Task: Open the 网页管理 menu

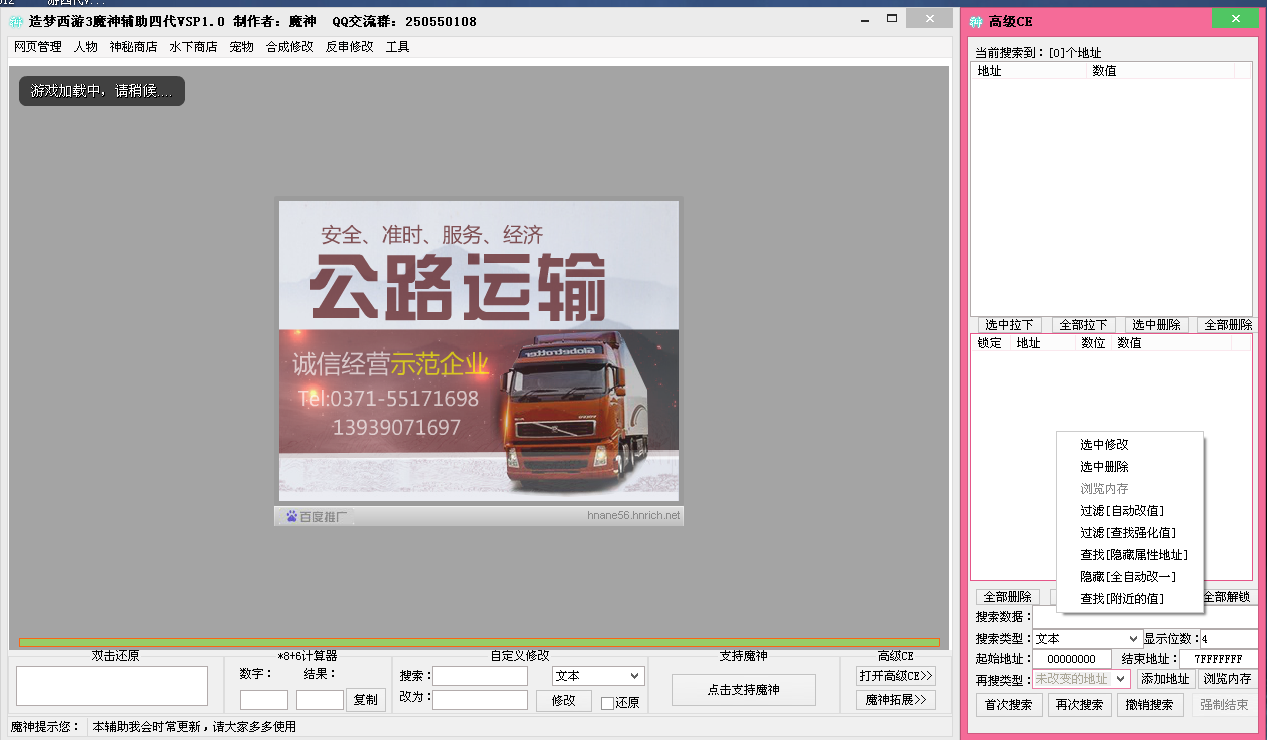Action: tap(38, 47)
